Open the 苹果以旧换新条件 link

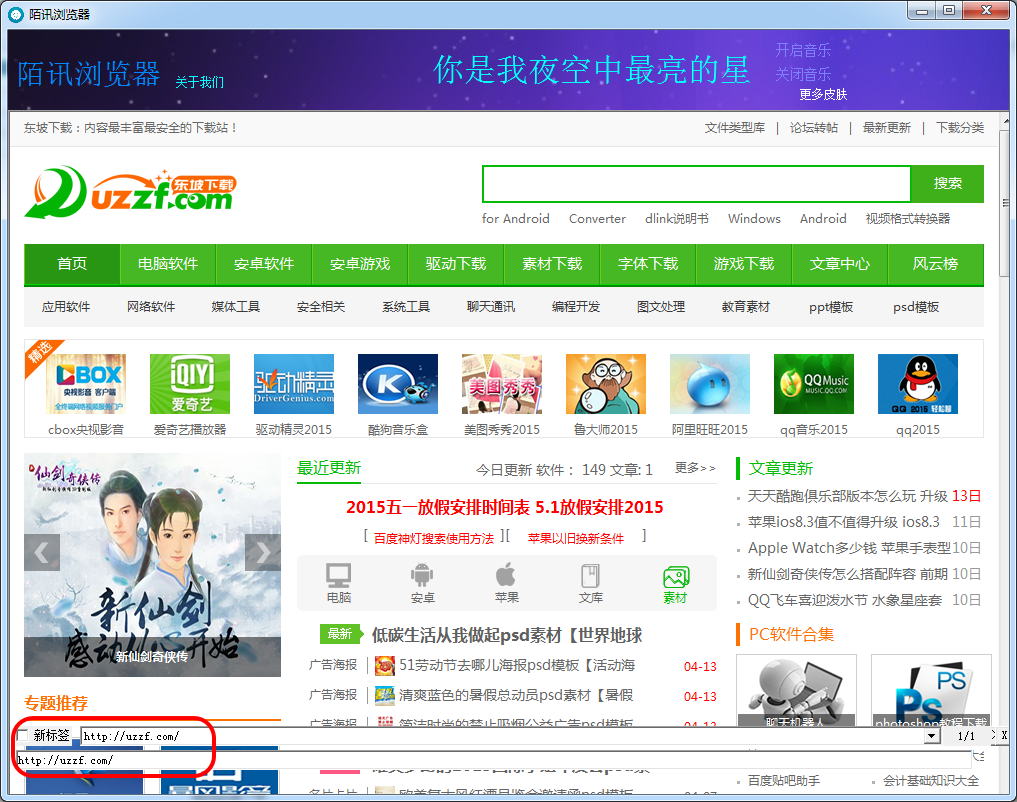click(x=576, y=538)
